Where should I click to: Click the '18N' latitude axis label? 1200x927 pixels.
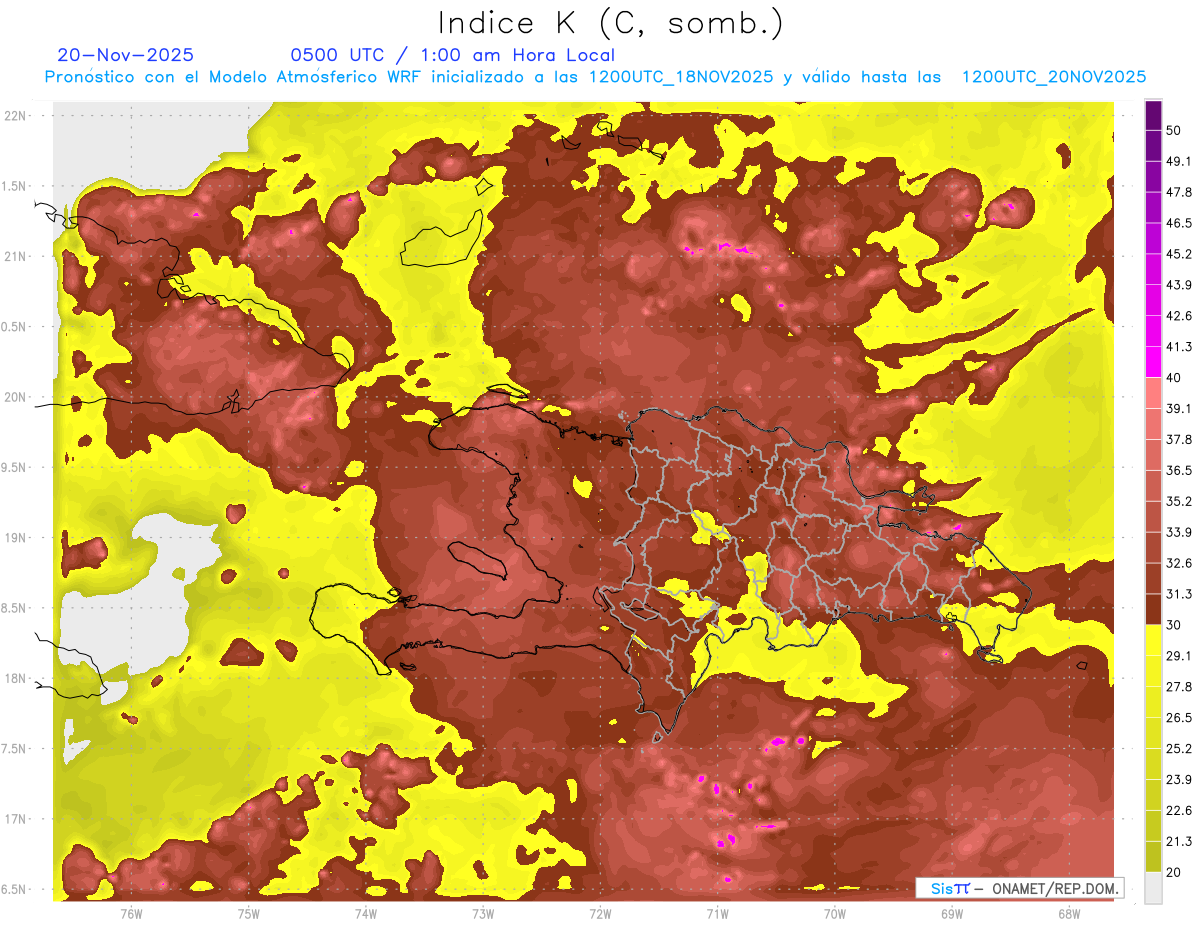[x=15, y=678]
